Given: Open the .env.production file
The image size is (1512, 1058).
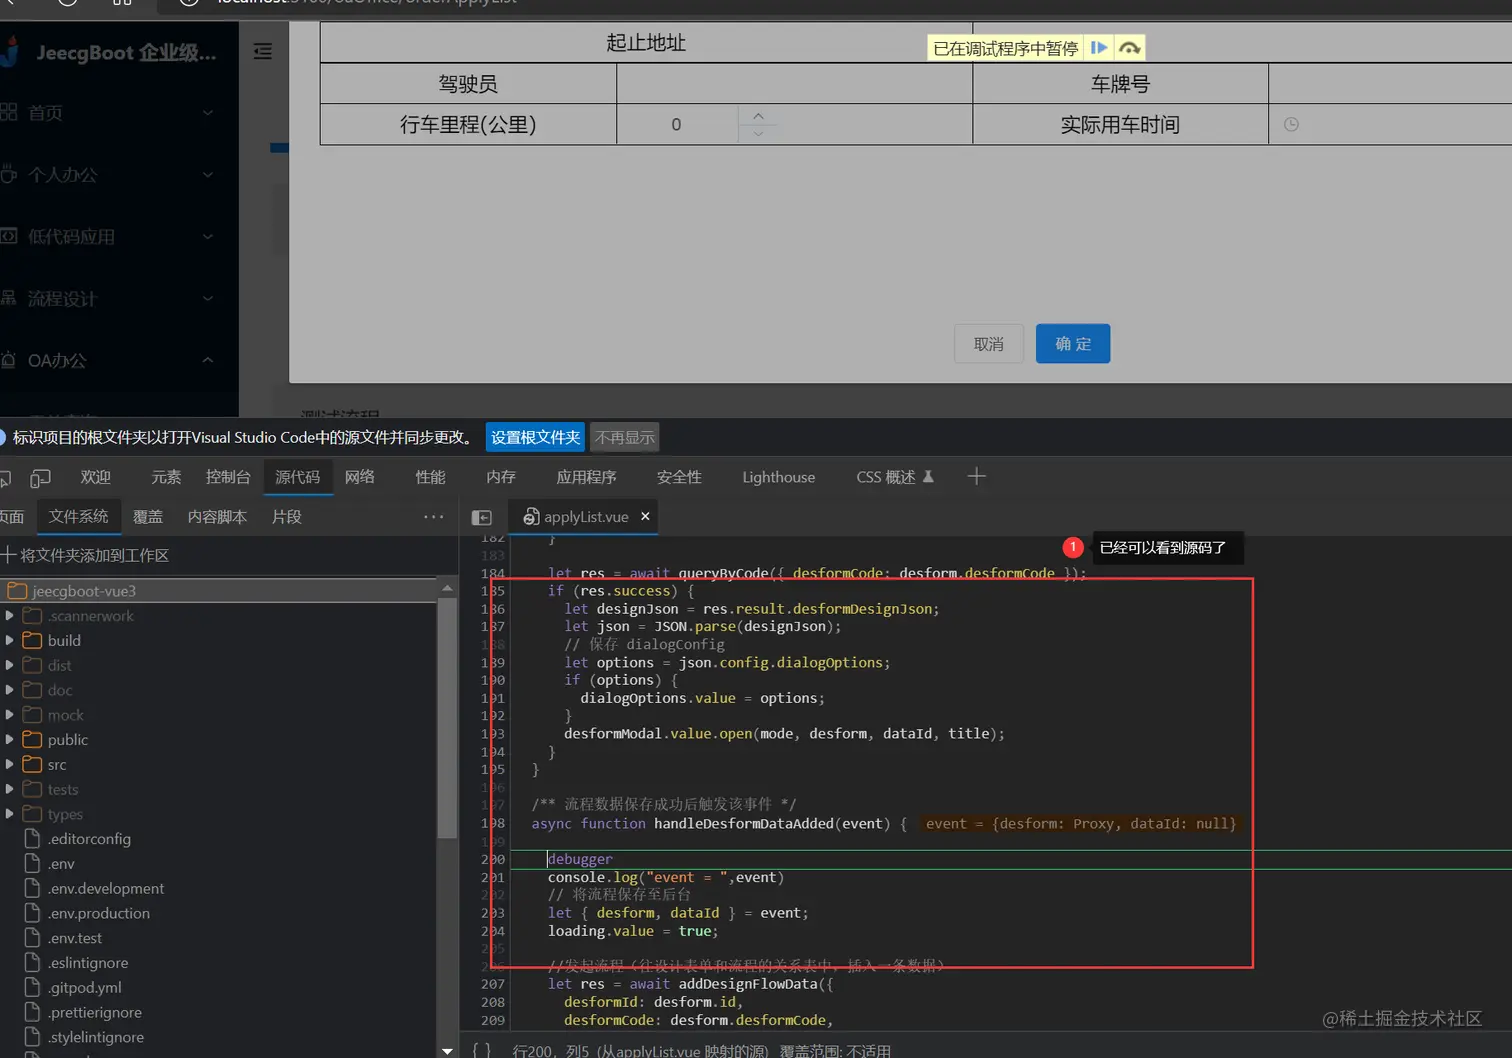Looking at the screenshot, I should pyautogui.click(x=99, y=913).
